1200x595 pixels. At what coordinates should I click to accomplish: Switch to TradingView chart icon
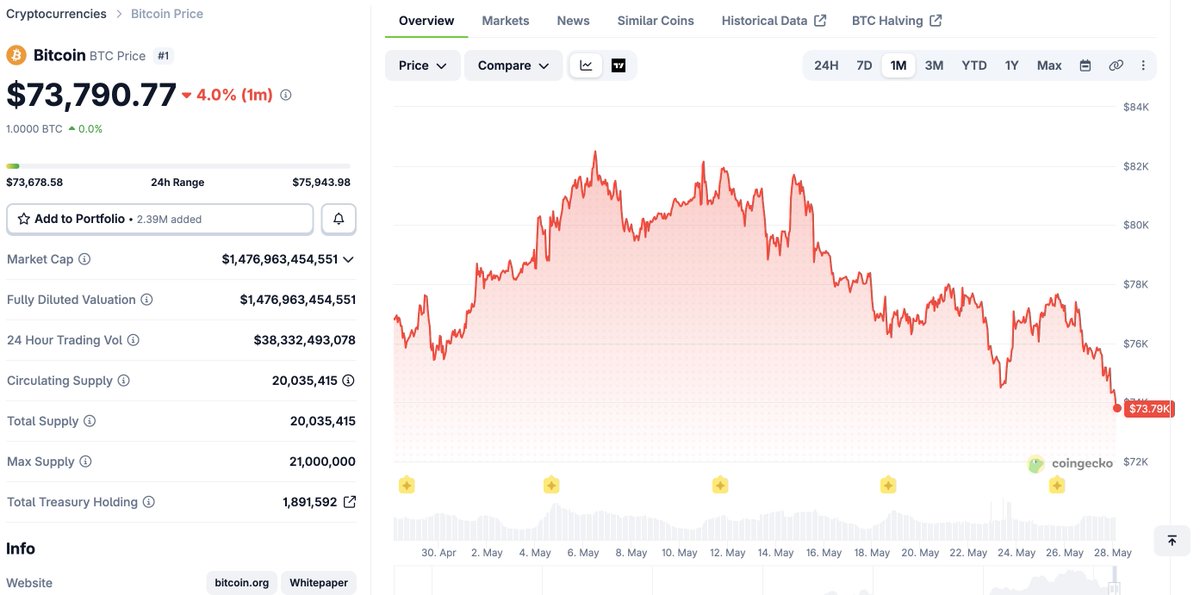point(618,65)
